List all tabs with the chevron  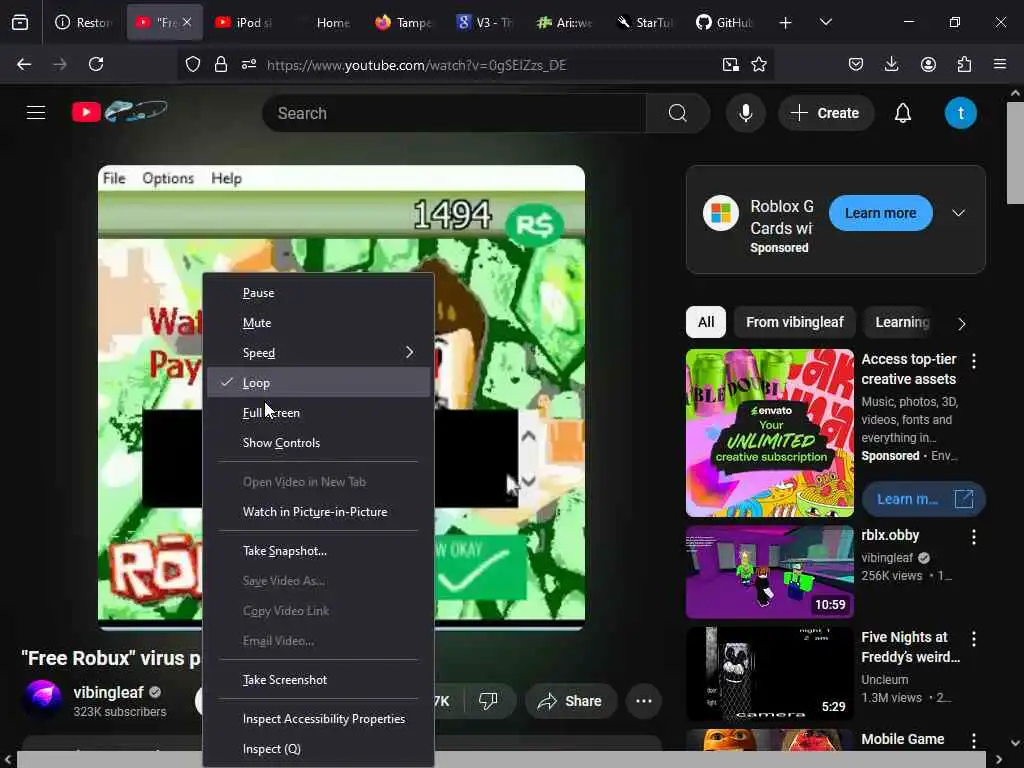pos(825,22)
